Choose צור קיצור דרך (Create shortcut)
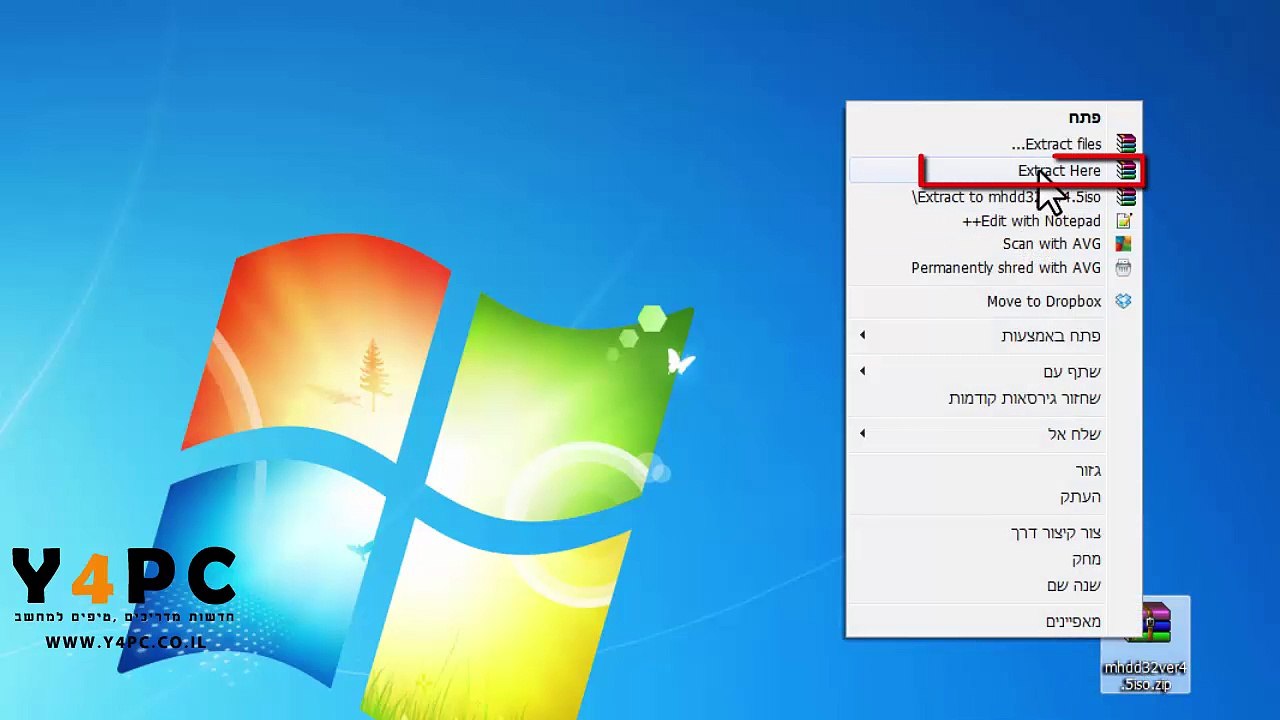Screen dimensions: 1280x720 [994, 533]
